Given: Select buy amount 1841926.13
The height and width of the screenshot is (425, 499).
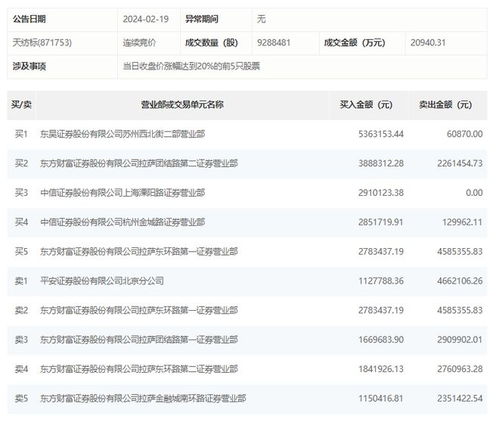Looking at the screenshot, I should coord(381,369).
